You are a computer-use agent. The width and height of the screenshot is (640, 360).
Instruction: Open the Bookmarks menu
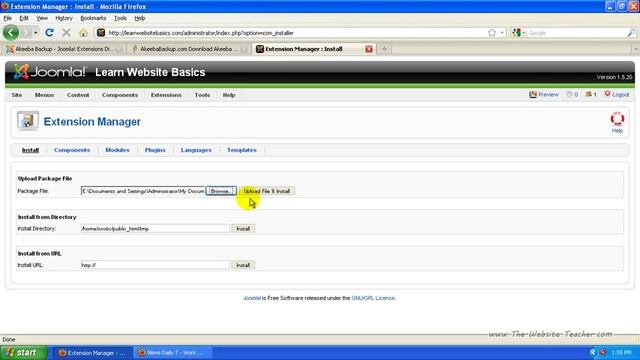pos(93,18)
